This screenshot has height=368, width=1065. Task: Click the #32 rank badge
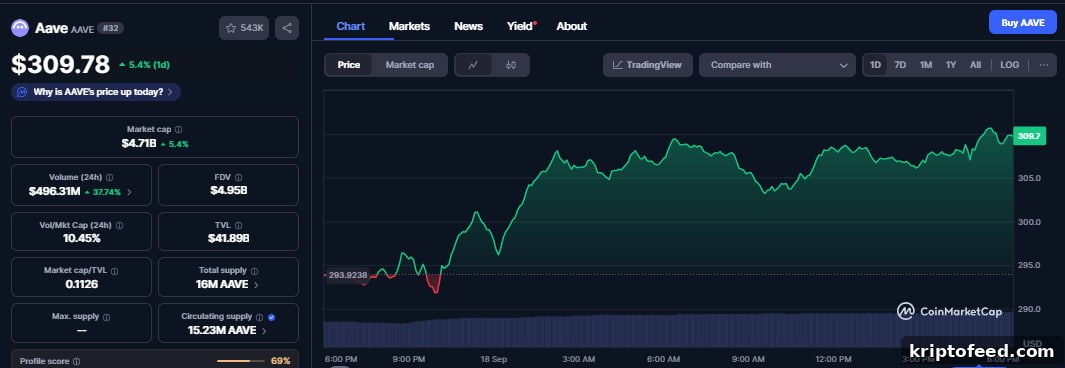[x=110, y=29]
